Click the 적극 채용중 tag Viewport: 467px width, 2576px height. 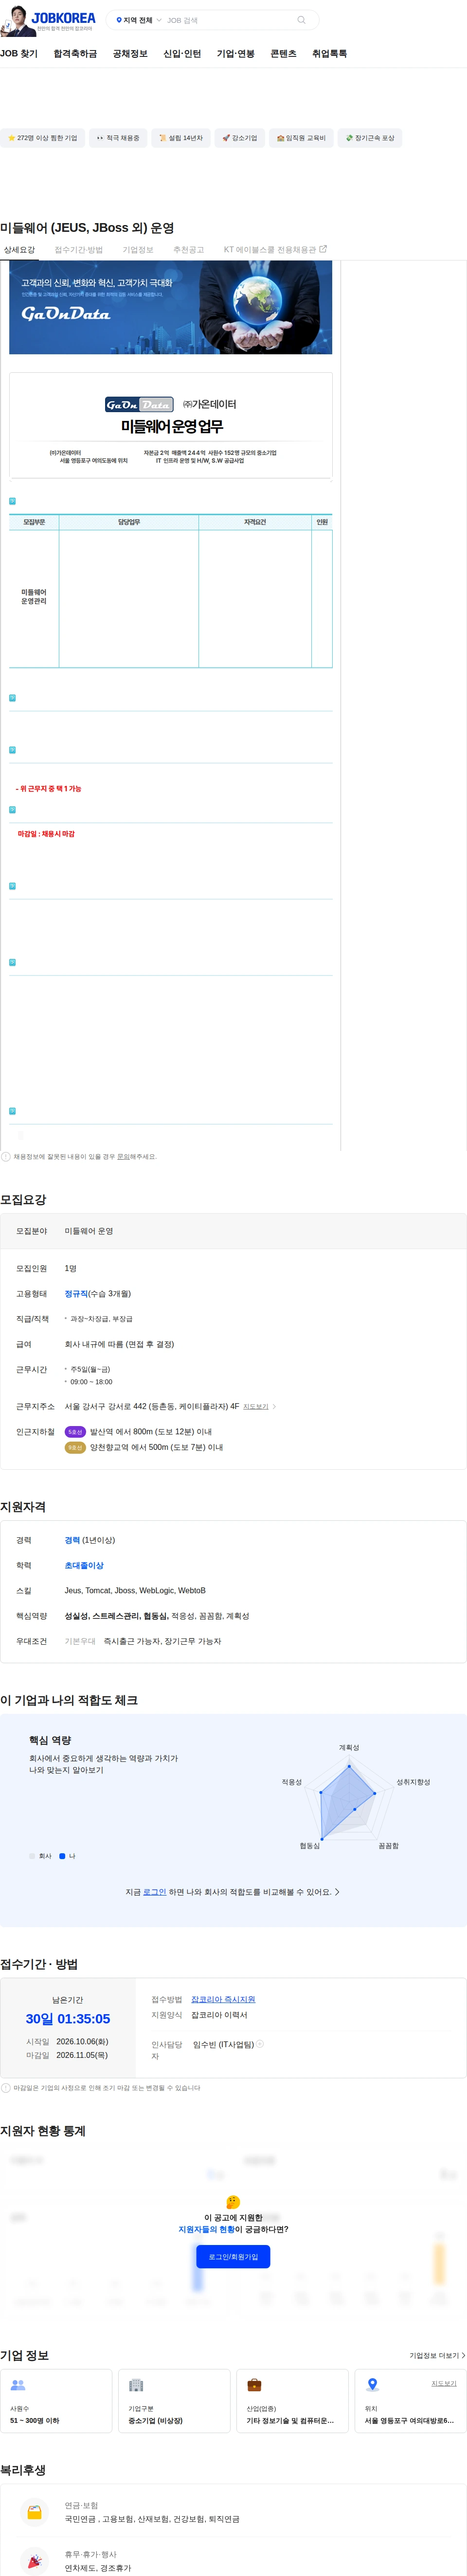click(x=118, y=138)
